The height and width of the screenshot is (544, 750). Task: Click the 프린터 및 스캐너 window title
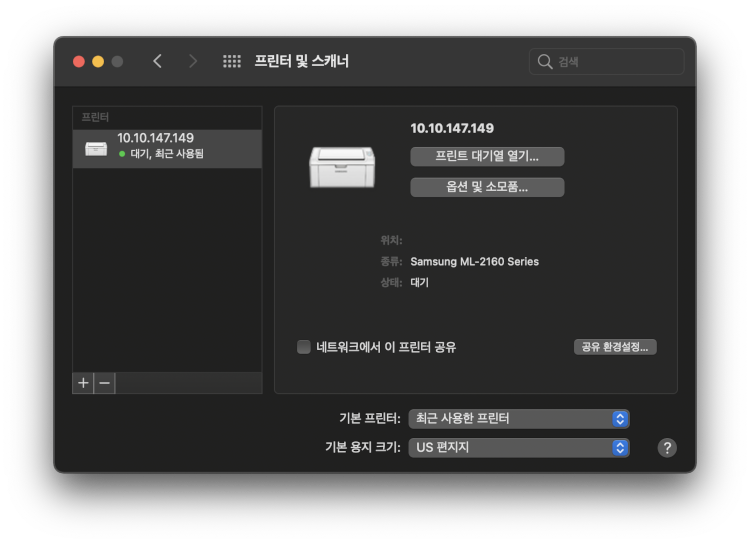coord(301,61)
